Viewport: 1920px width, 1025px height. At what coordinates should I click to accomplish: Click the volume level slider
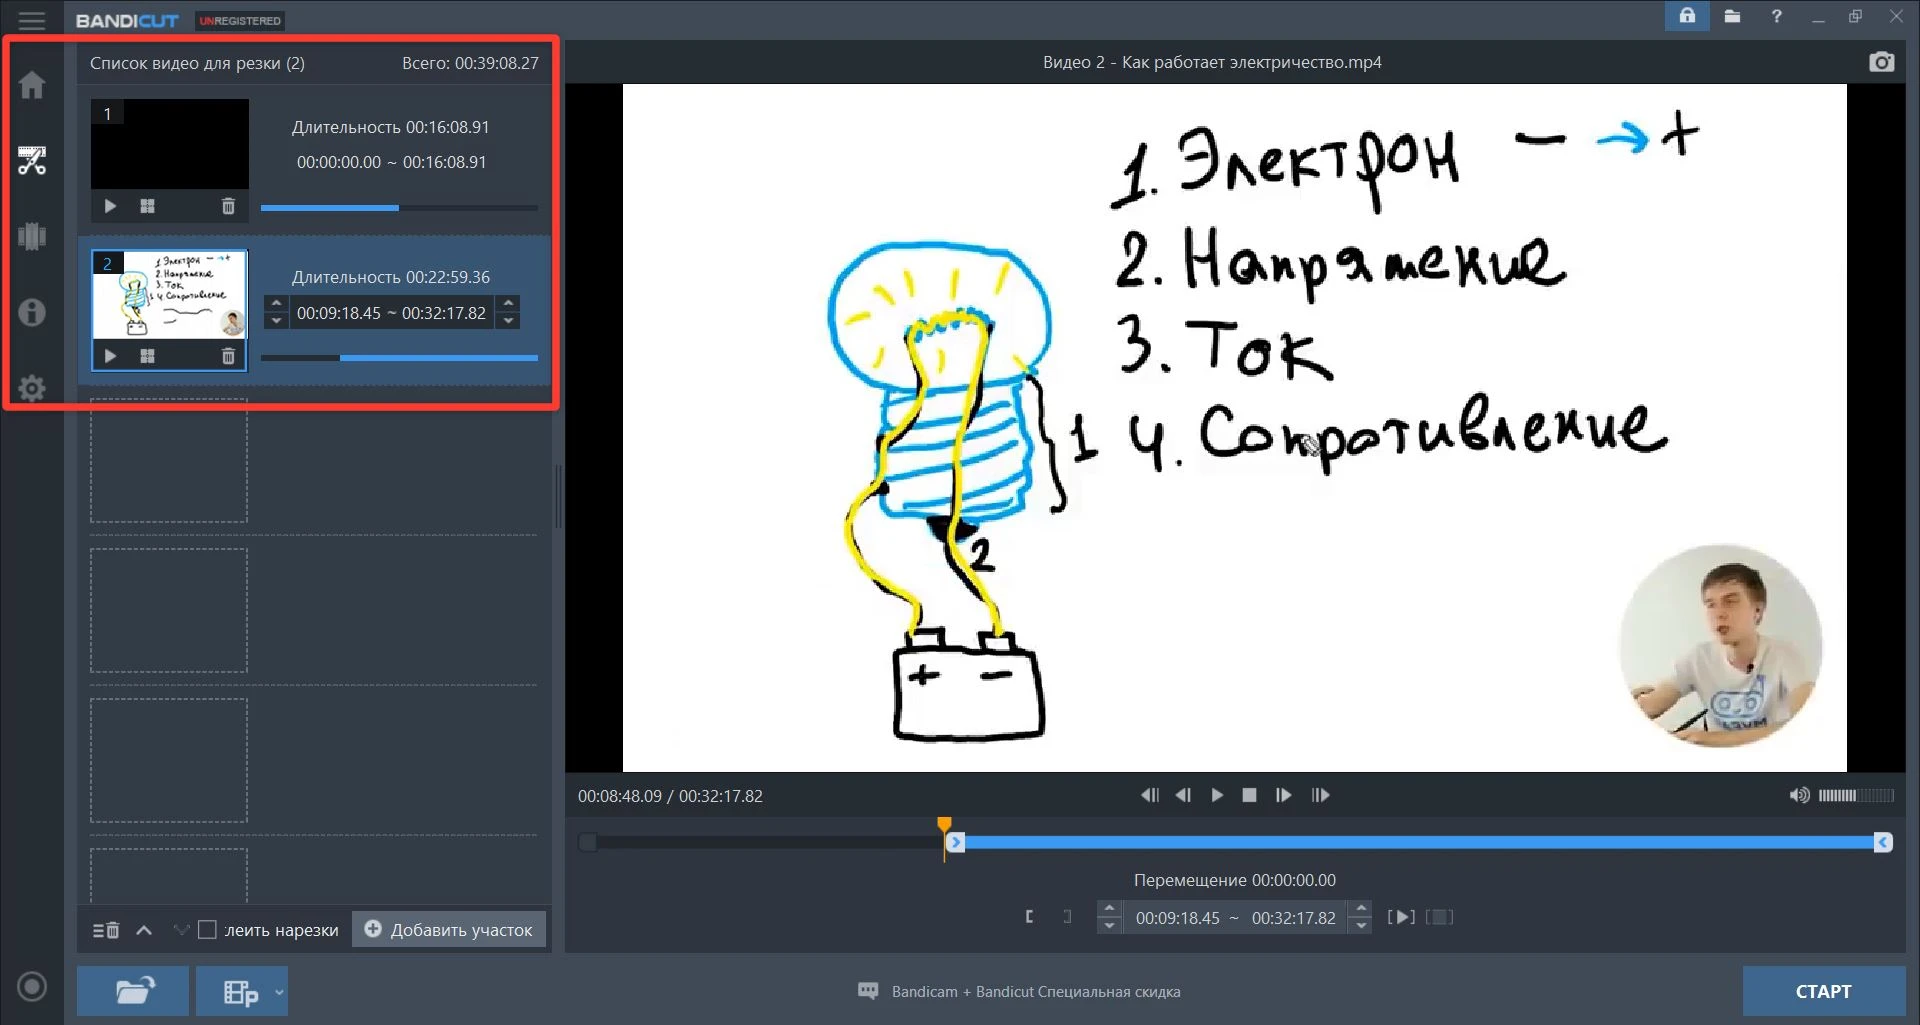[1855, 795]
